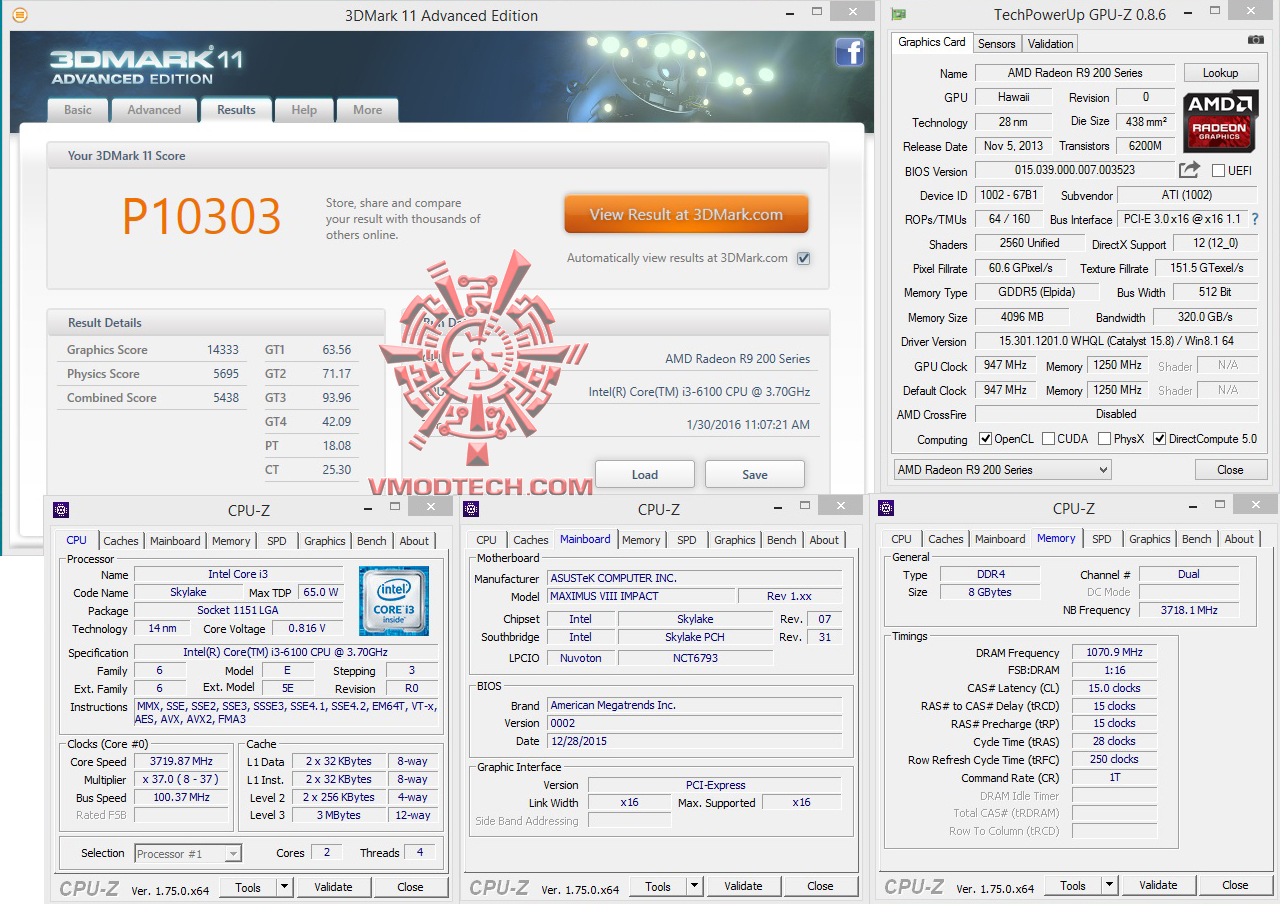Click the NB Frequency value field
Screen dimensions: 1280x904
coord(1188,610)
